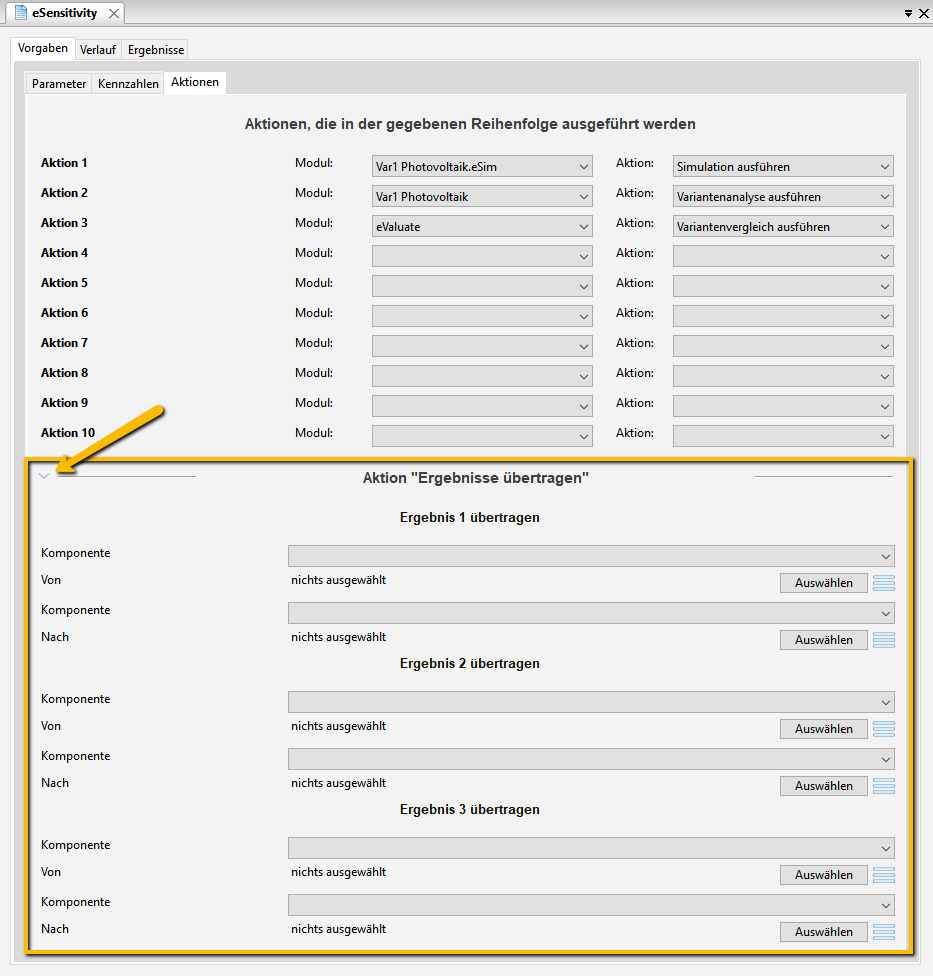Click list icon beside Von in Ergebnis 2

pyautogui.click(x=884, y=729)
